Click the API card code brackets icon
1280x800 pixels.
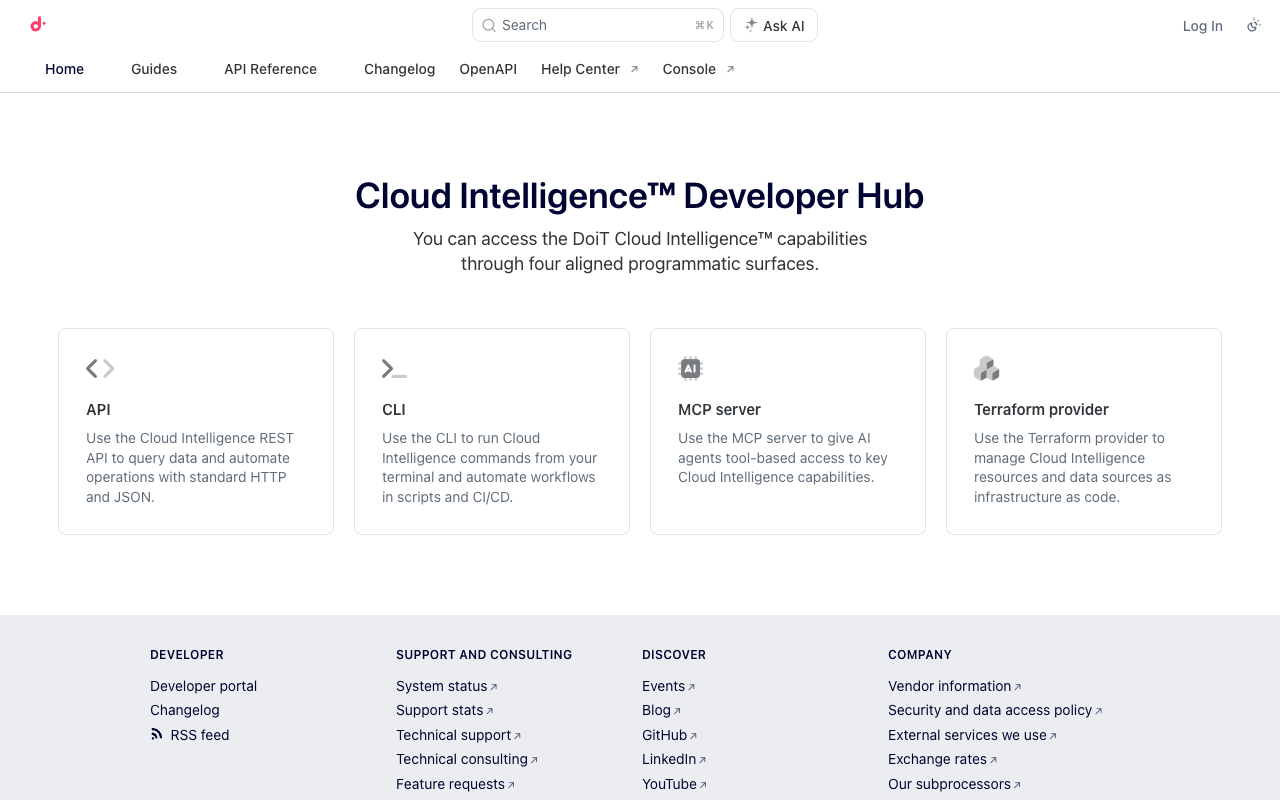tap(100, 369)
